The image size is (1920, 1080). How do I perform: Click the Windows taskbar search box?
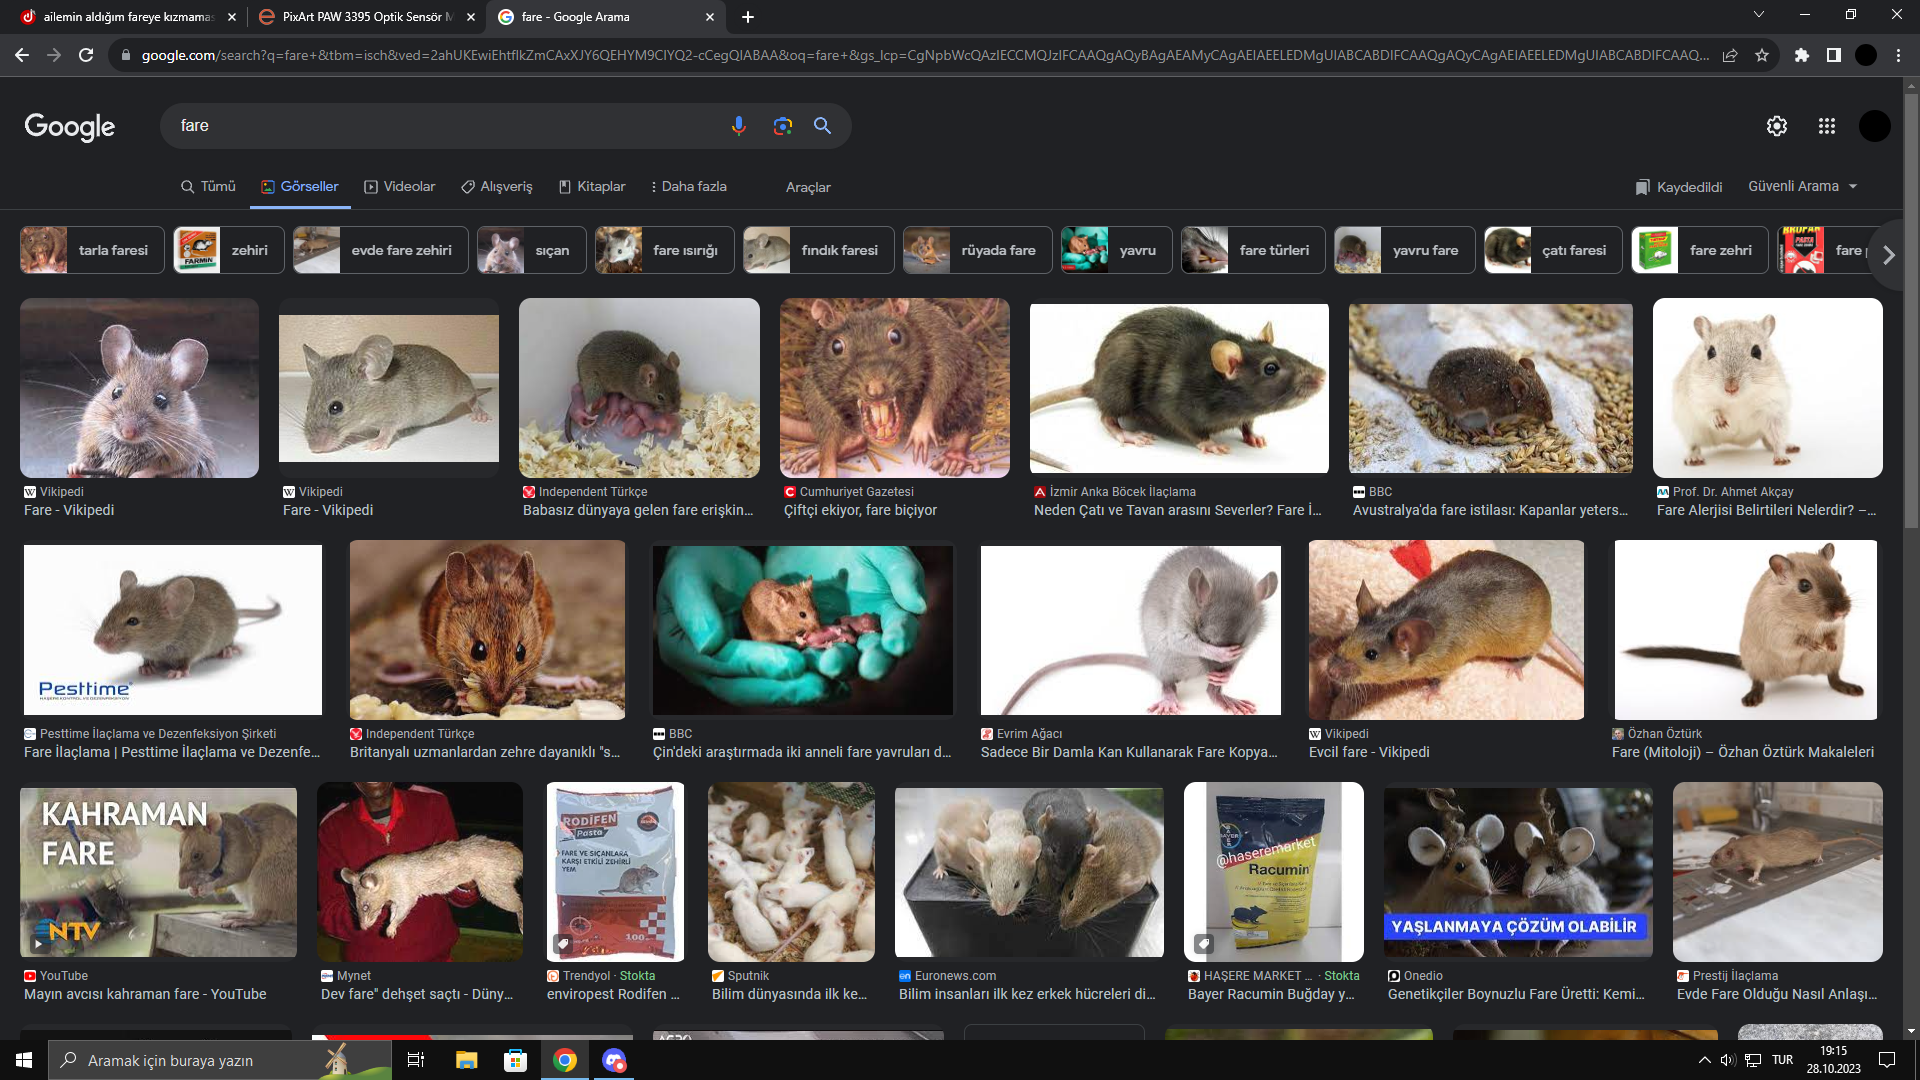point(220,1060)
